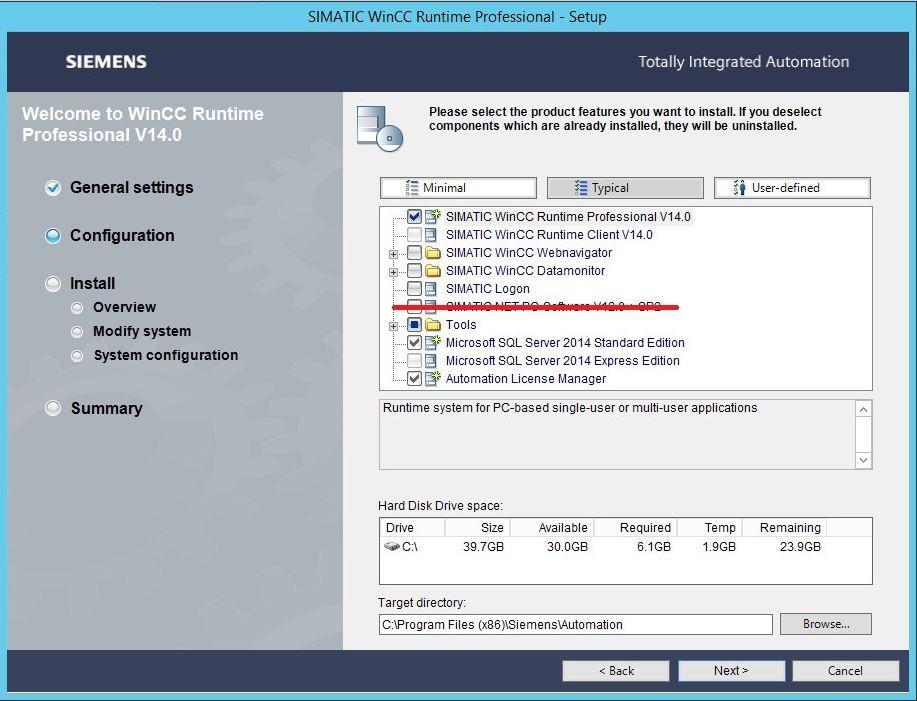Click the SQL Server 2014 Standard Edition icon

coord(433,343)
